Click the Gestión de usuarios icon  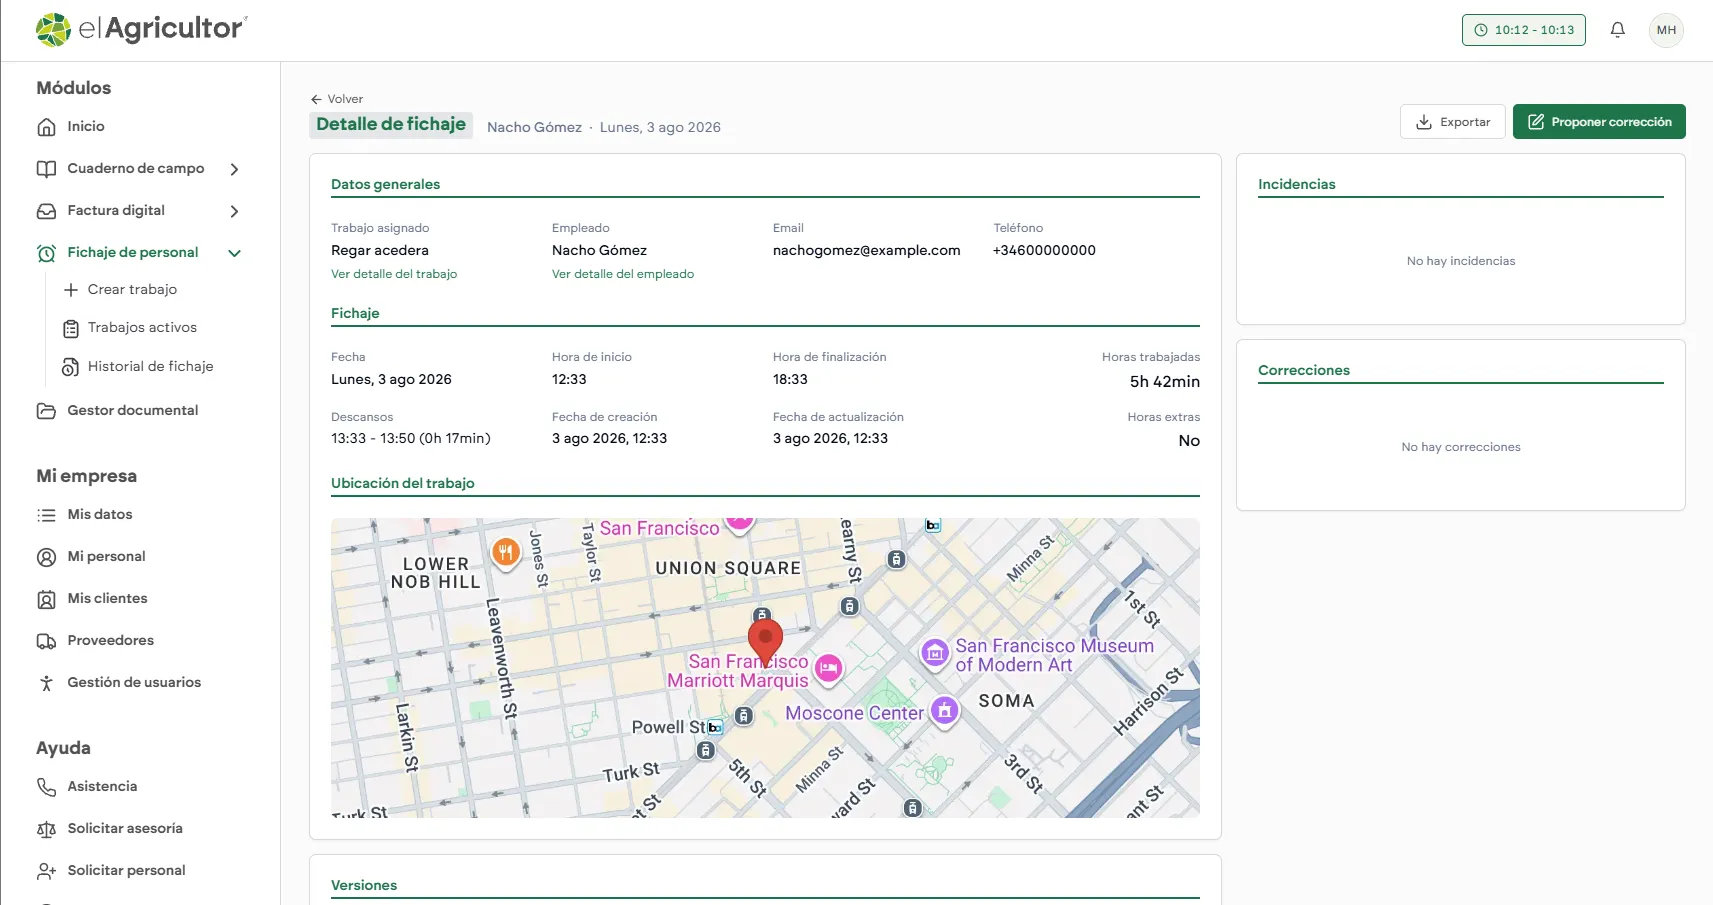tap(46, 683)
